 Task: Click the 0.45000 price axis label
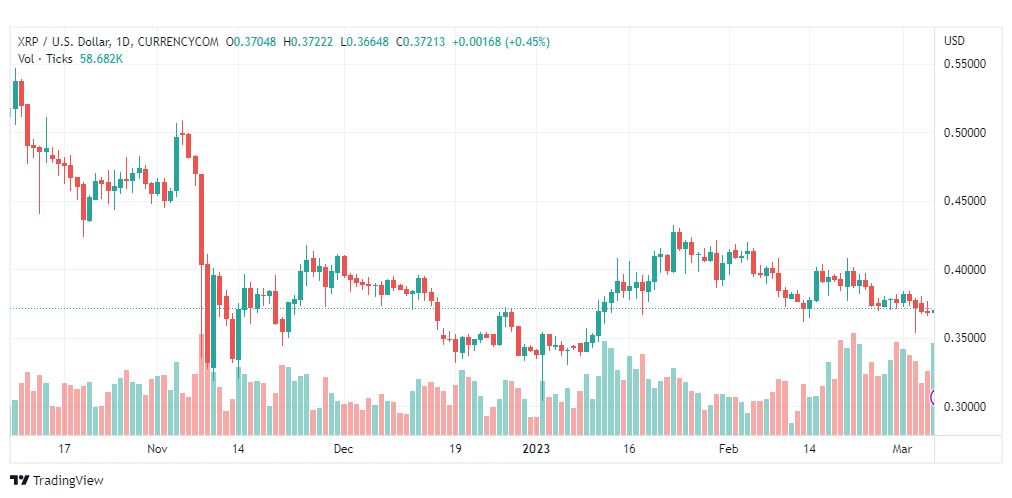pyautogui.click(x=964, y=201)
